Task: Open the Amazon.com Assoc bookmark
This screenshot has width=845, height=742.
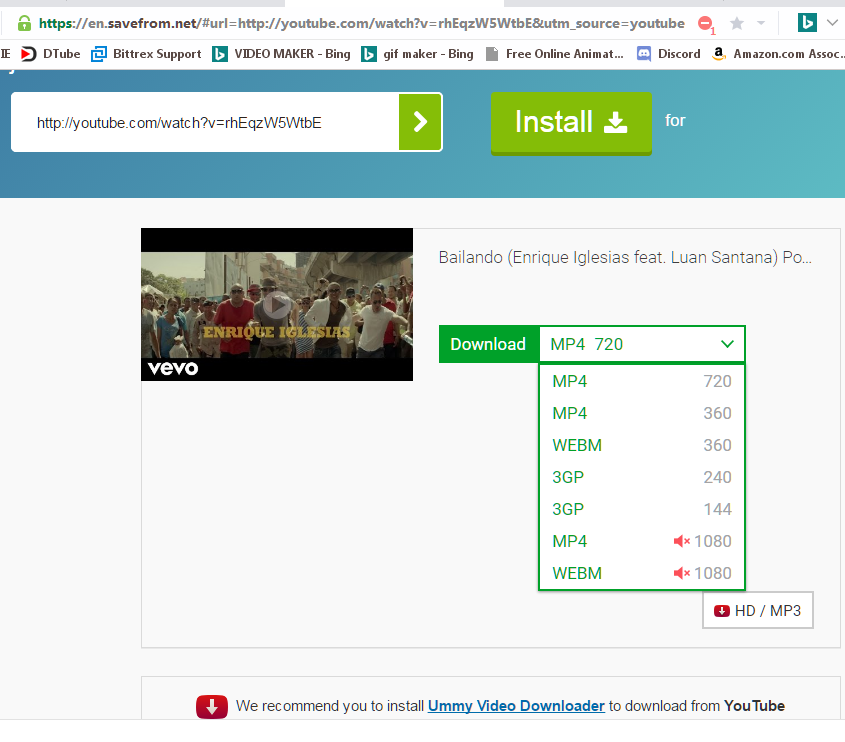Action: tap(778, 54)
